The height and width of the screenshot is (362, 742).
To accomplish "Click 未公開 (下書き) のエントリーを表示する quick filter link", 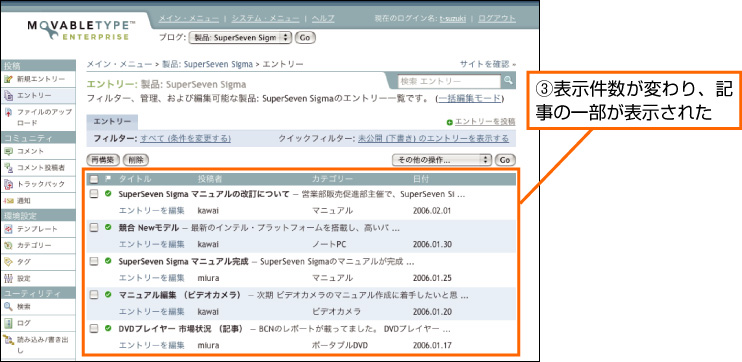I will point(433,138).
